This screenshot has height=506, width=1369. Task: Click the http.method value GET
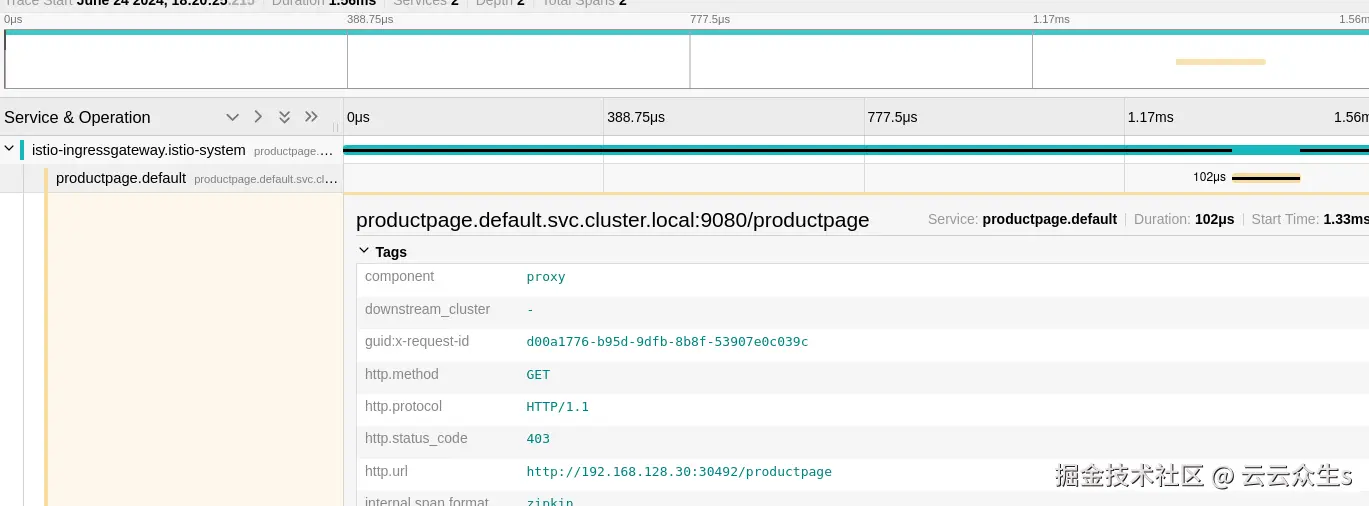(538, 375)
